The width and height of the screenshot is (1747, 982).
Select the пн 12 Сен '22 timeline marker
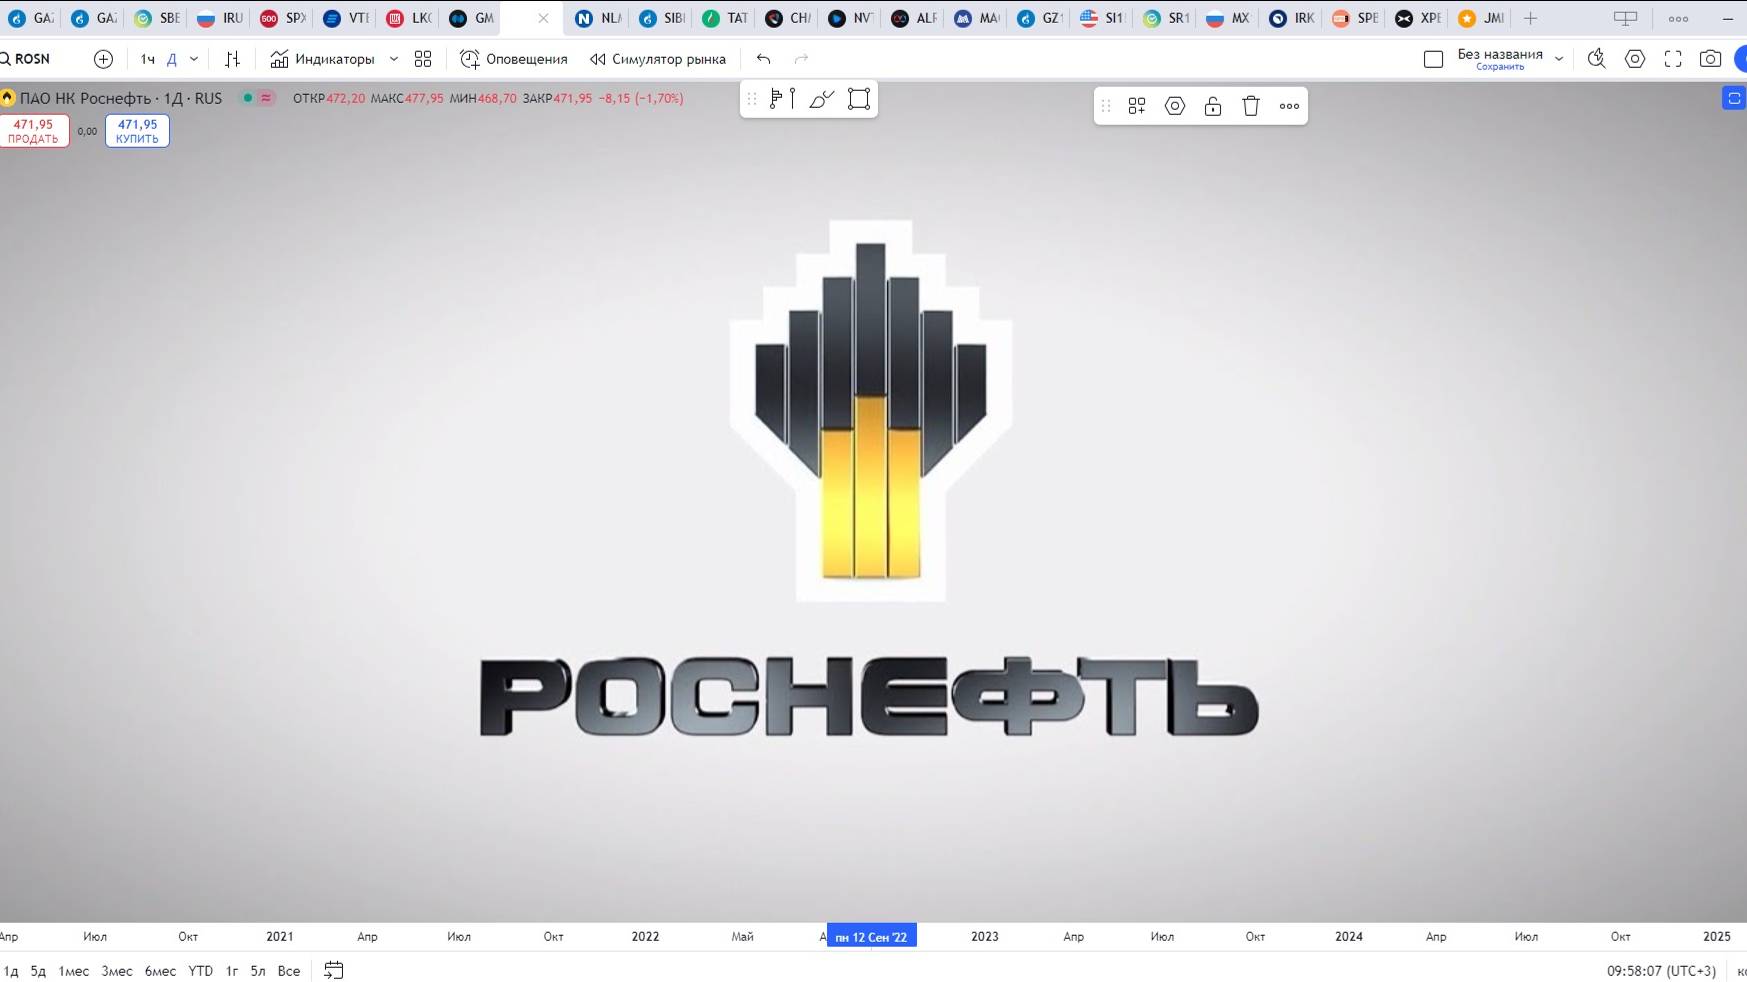pyautogui.click(x=870, y=937)
